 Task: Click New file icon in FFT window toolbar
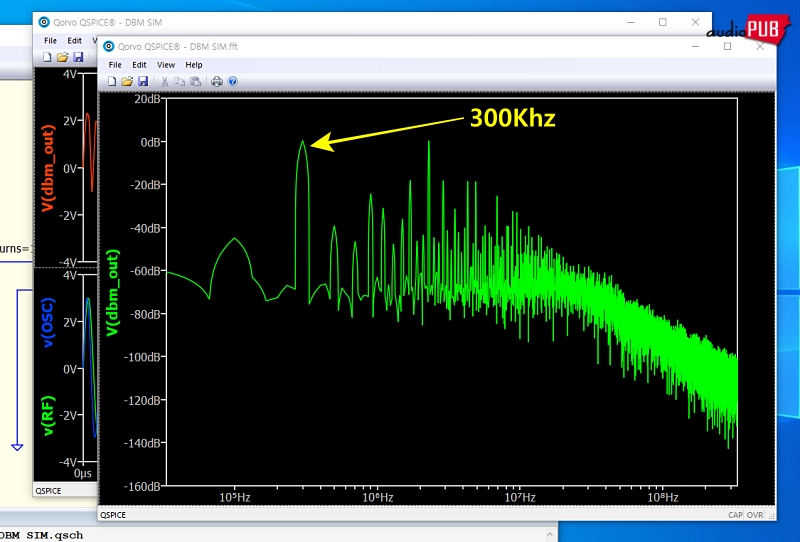point(112,81)
